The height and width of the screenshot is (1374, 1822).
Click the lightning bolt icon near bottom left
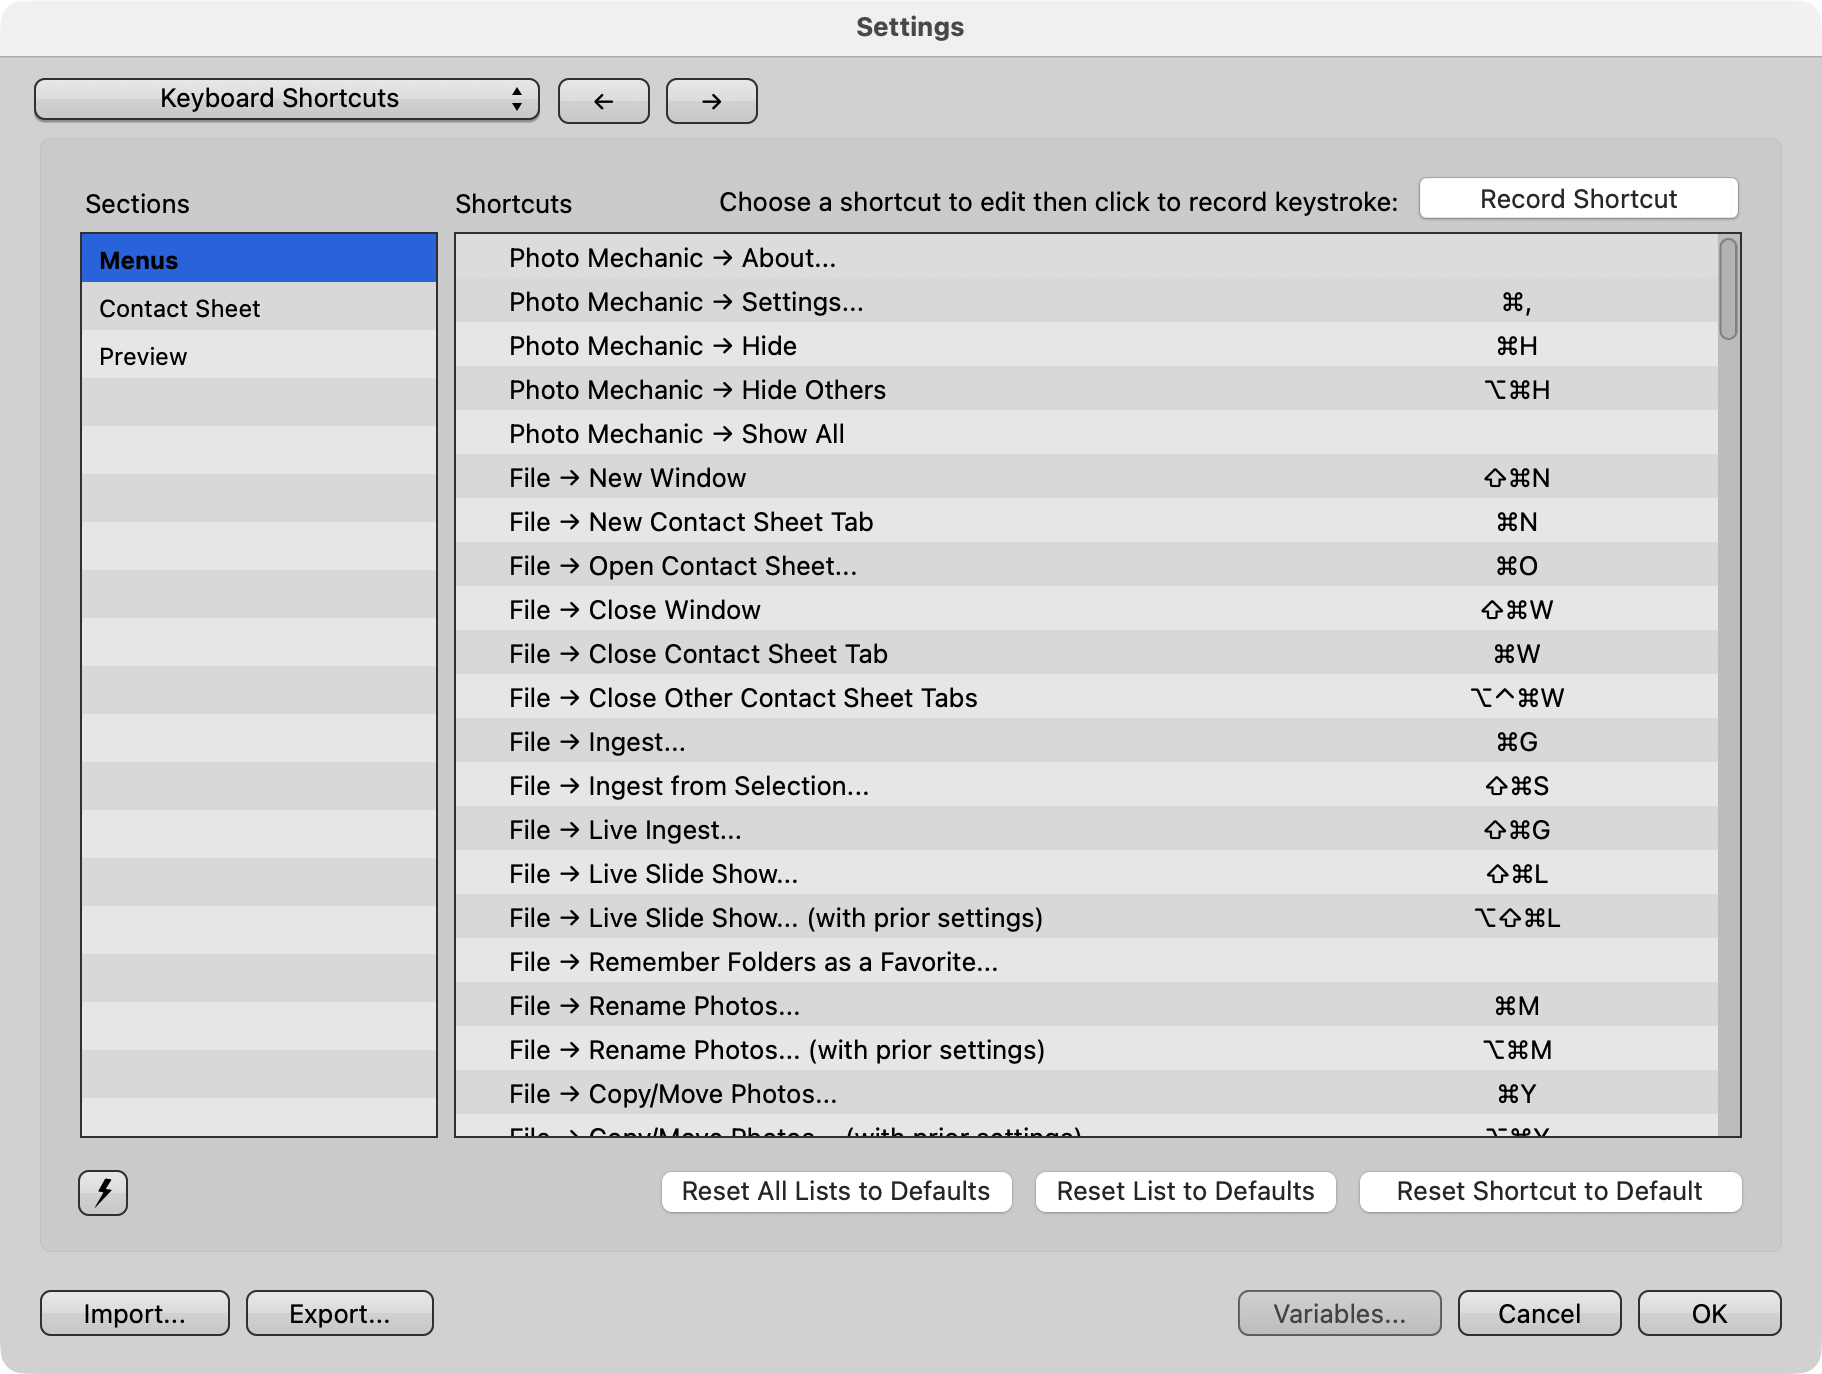point(103,1192)
